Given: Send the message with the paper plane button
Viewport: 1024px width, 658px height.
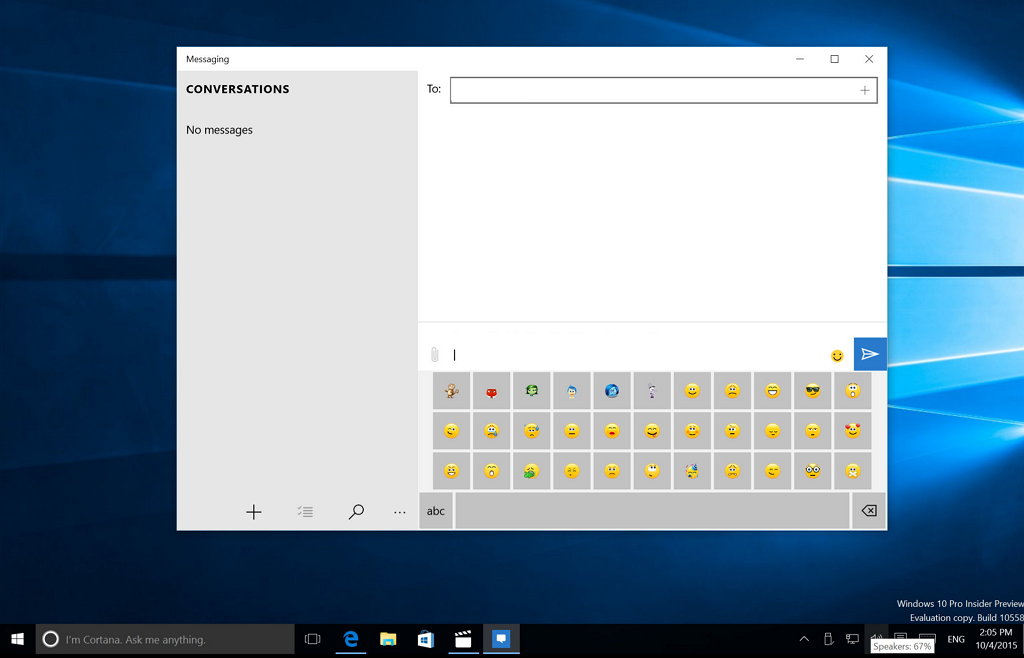Looking at the screenshot, I should 869,353.
